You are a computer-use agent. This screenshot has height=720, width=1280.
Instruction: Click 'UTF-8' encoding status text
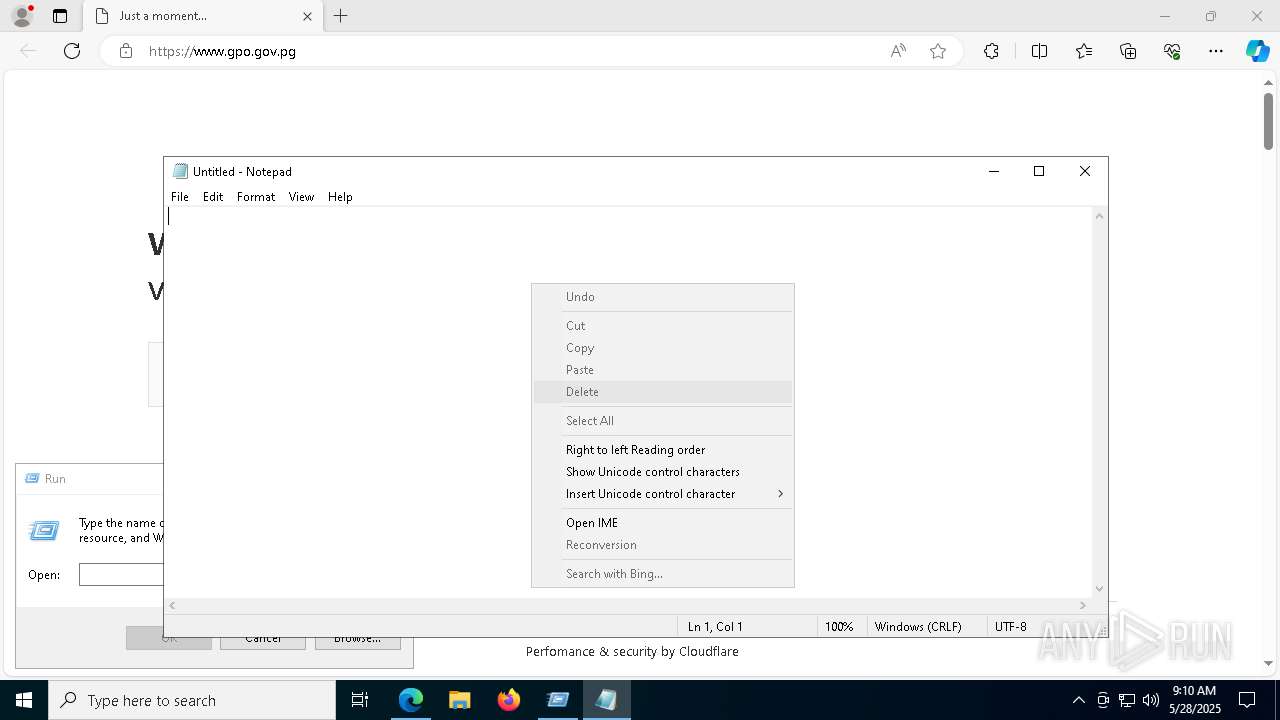pos(1011,627)
